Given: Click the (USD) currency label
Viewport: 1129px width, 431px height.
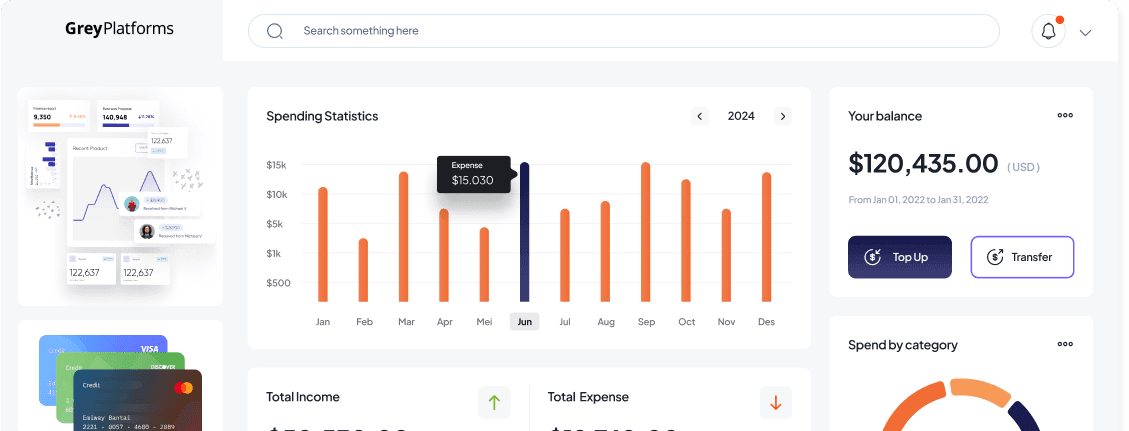Looking at the screenshot, I should [1023, 167].
